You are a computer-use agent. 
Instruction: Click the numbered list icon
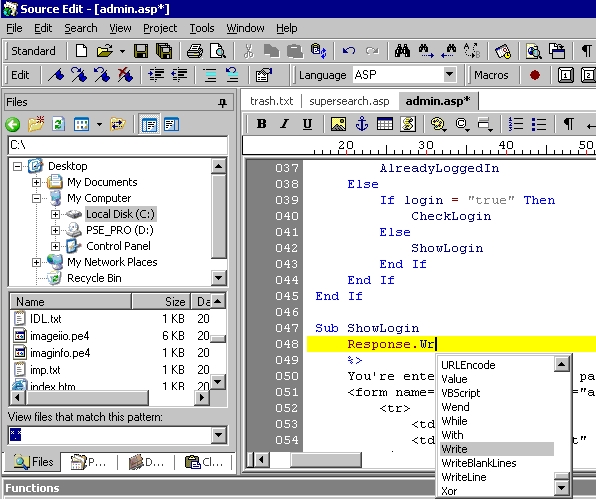(516, 124)
